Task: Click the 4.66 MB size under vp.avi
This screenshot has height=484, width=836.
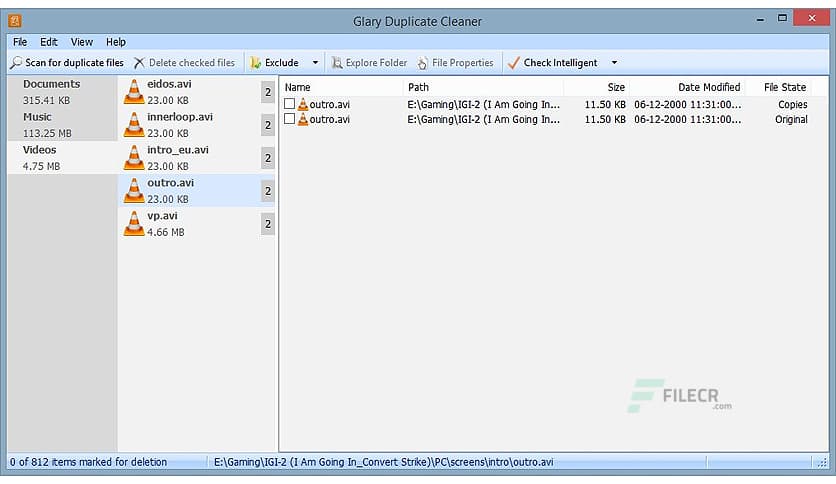Action: click(x=166, y=232)
